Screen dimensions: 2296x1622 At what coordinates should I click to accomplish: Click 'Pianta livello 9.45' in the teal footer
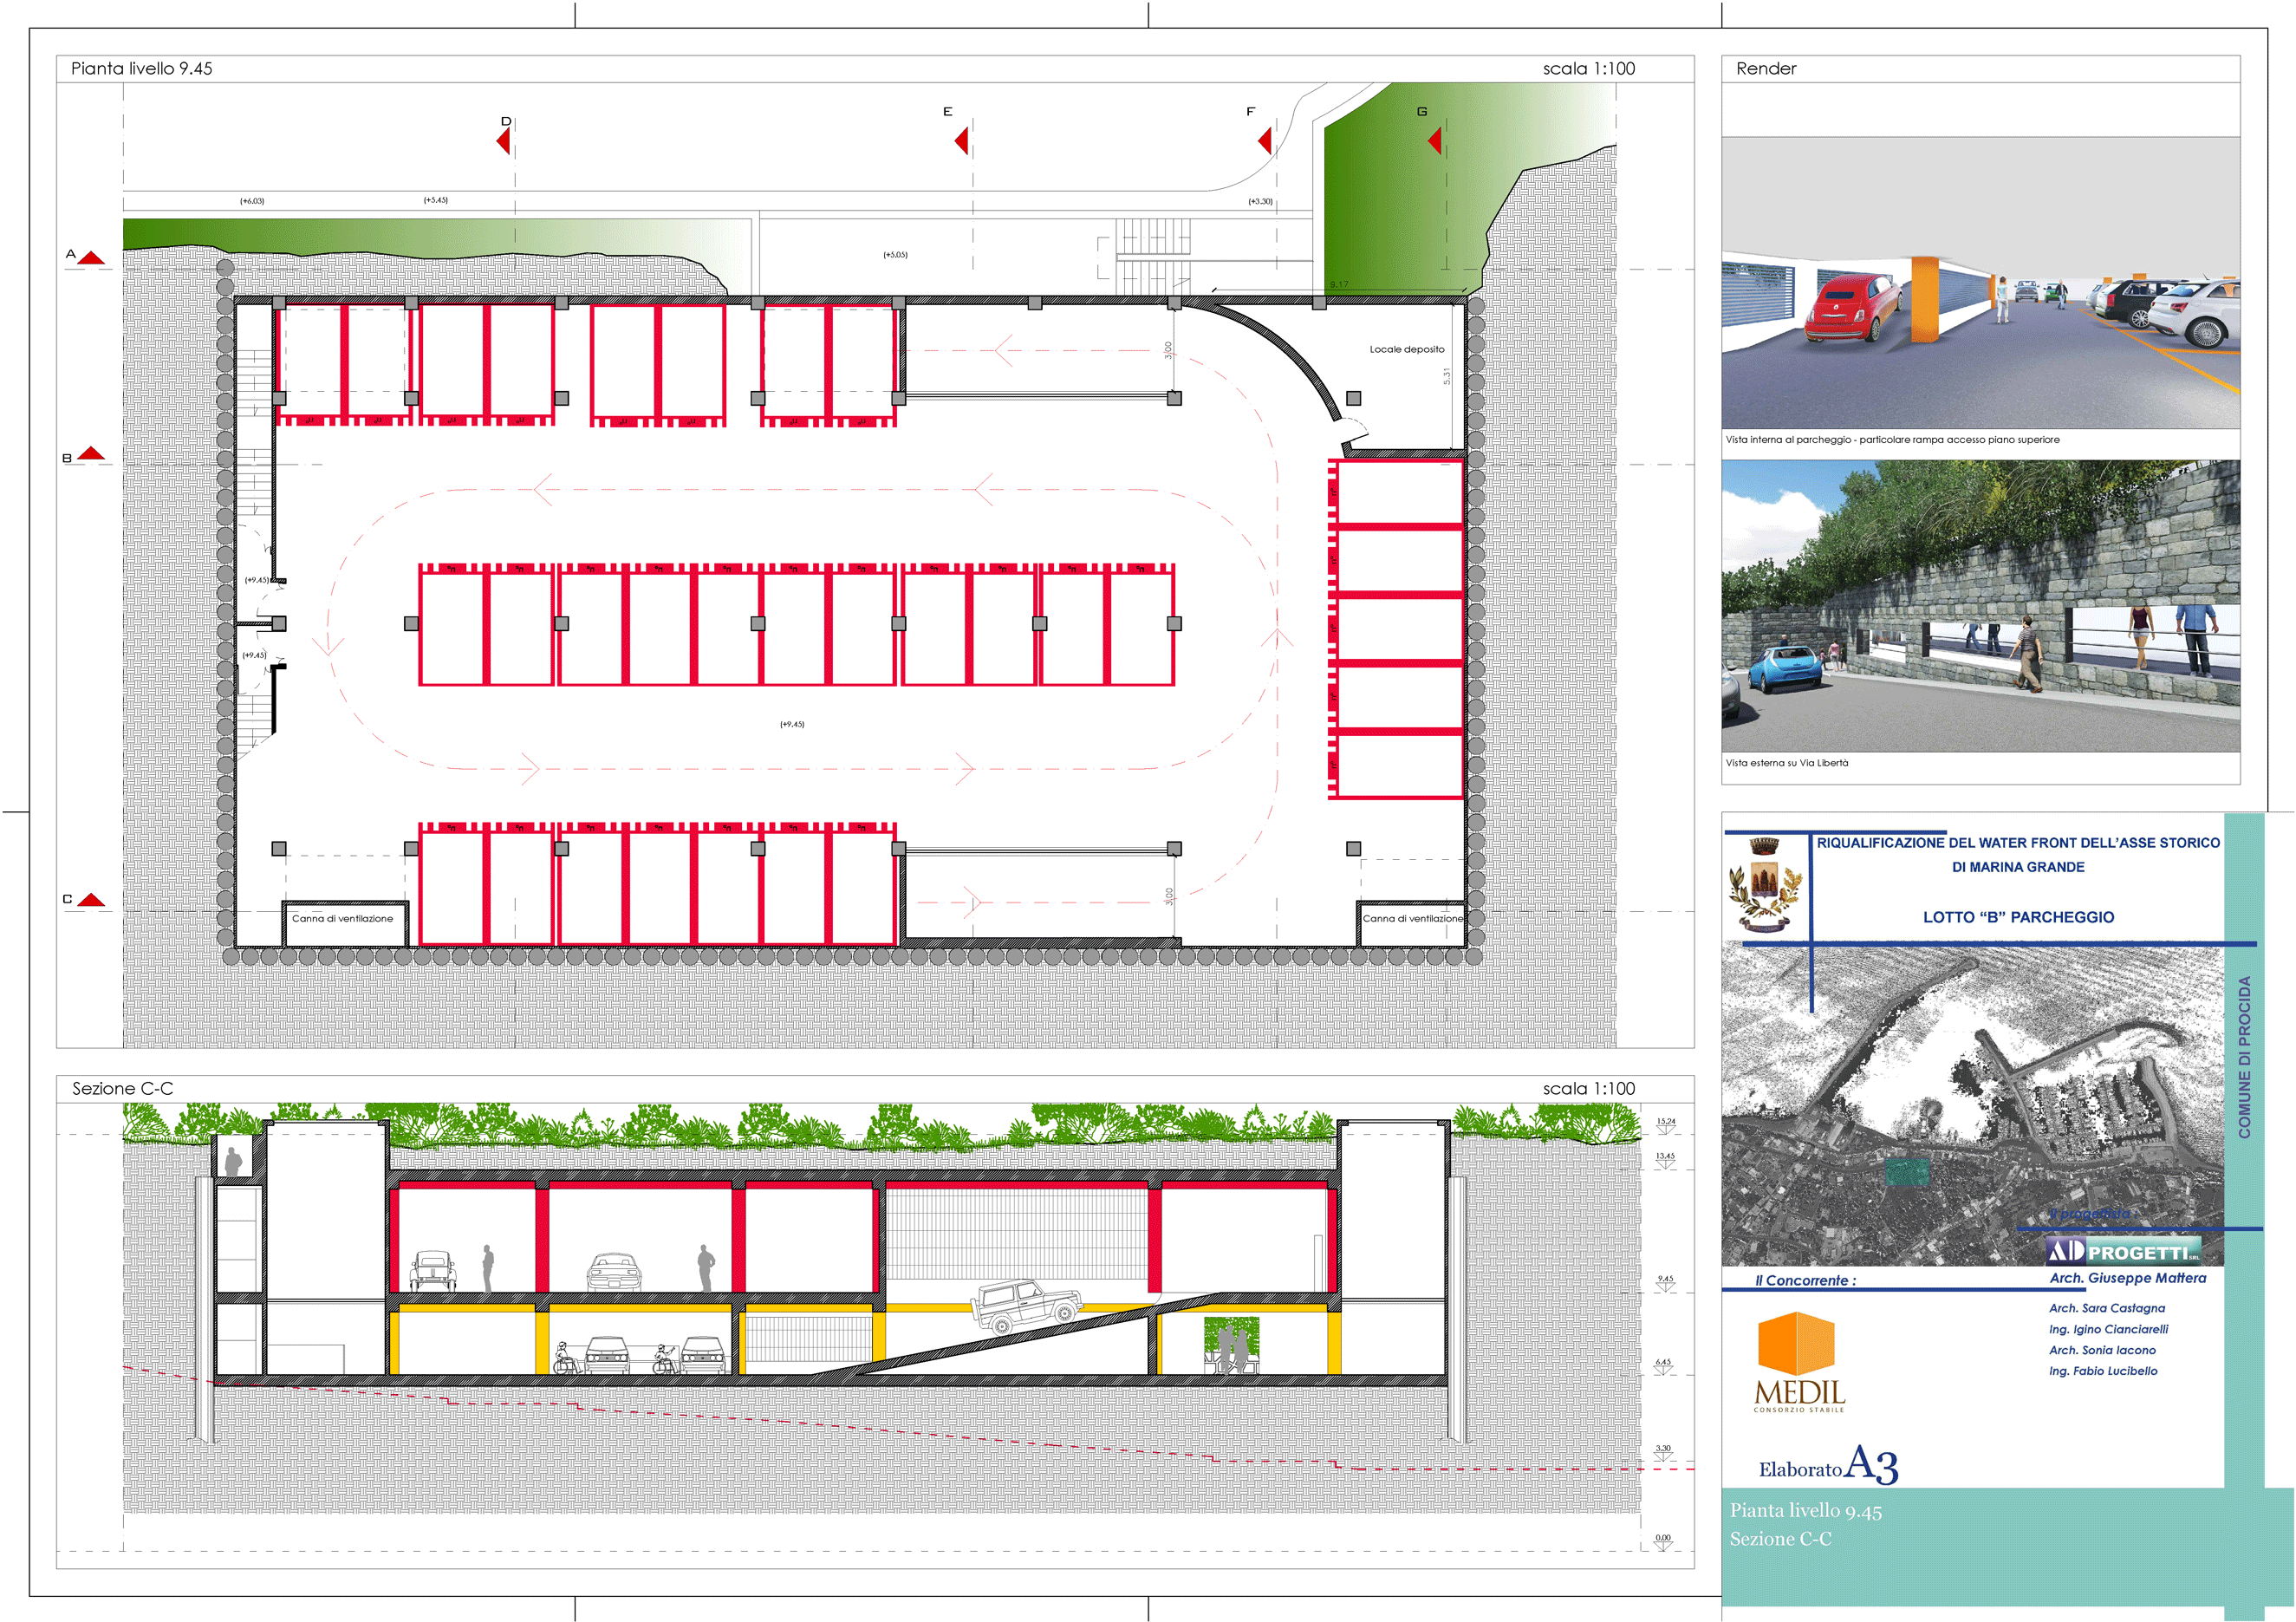coord(1806,1511)
